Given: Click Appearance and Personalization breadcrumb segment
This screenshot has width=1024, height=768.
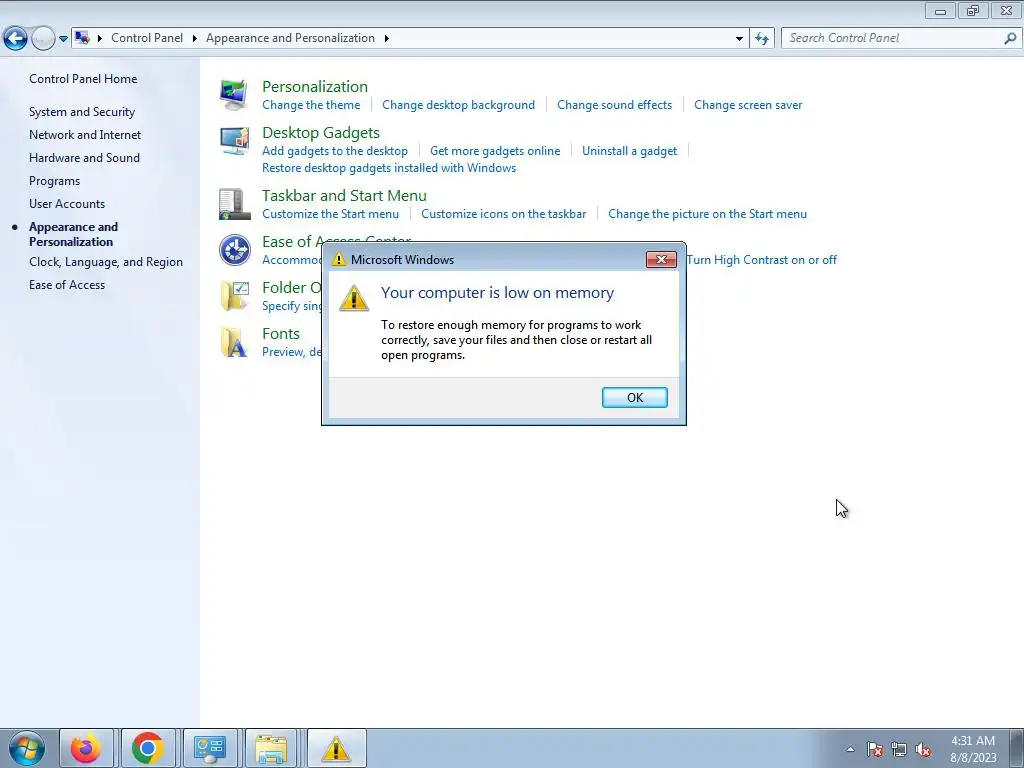Looking at the screenshot, I should pyautogui.click(x=290, y=38).
